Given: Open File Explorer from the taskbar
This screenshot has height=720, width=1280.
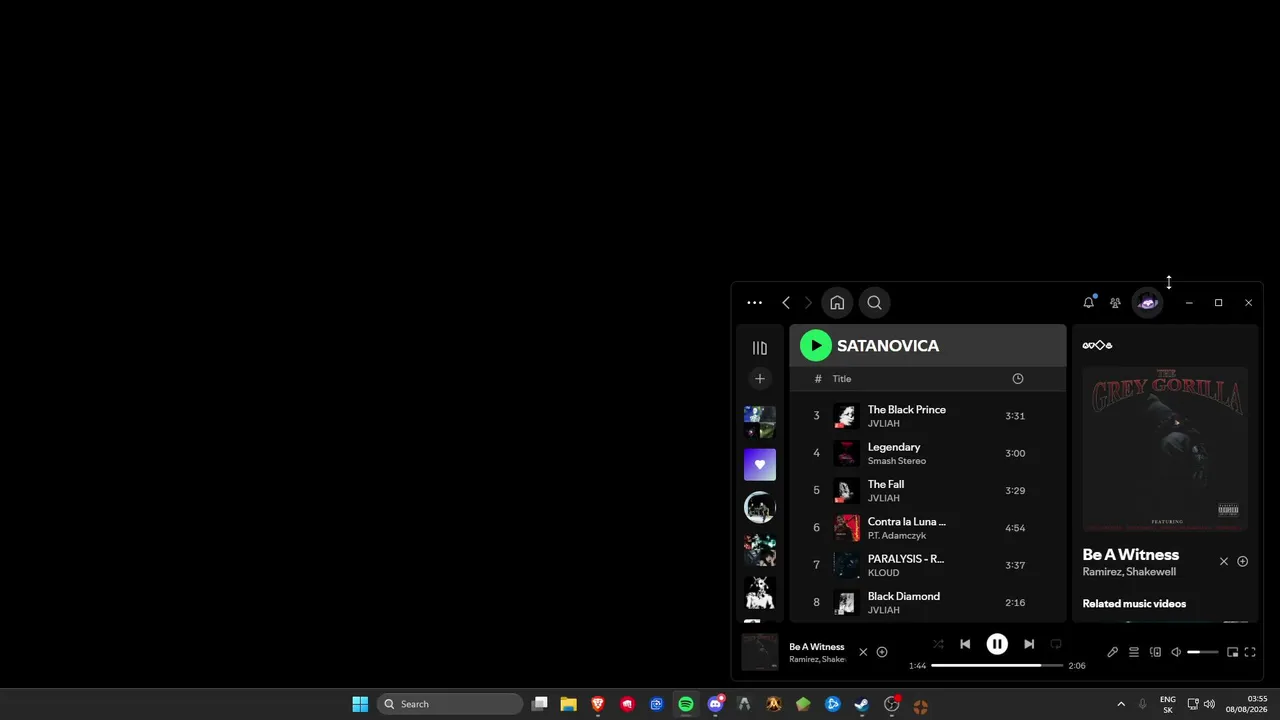Looking at the screenshot, I should click(x=569, y=704).
